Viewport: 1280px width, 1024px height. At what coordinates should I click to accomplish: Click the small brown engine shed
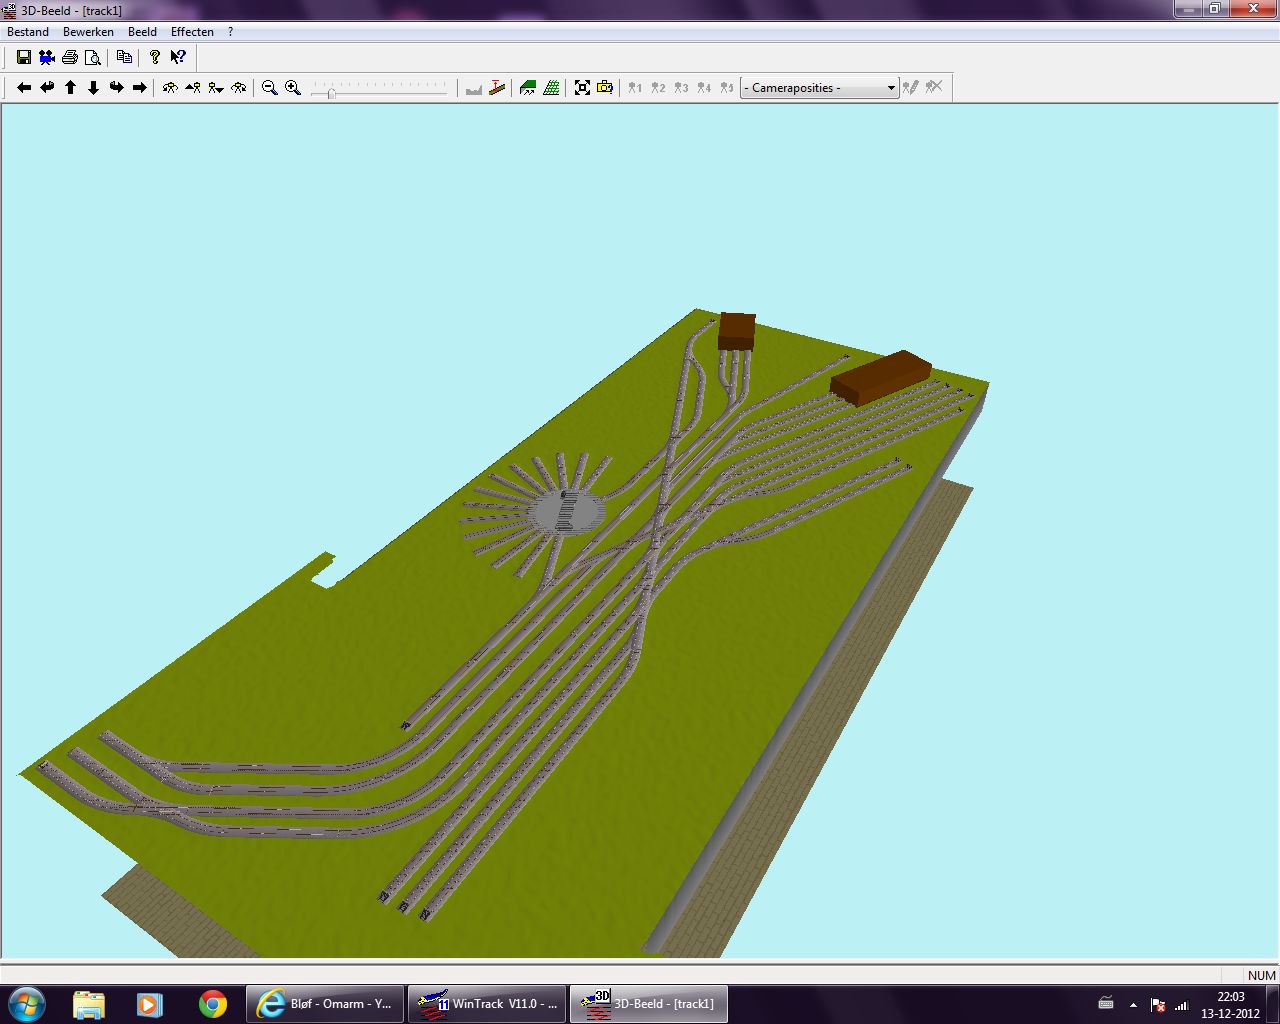(736, 331)
